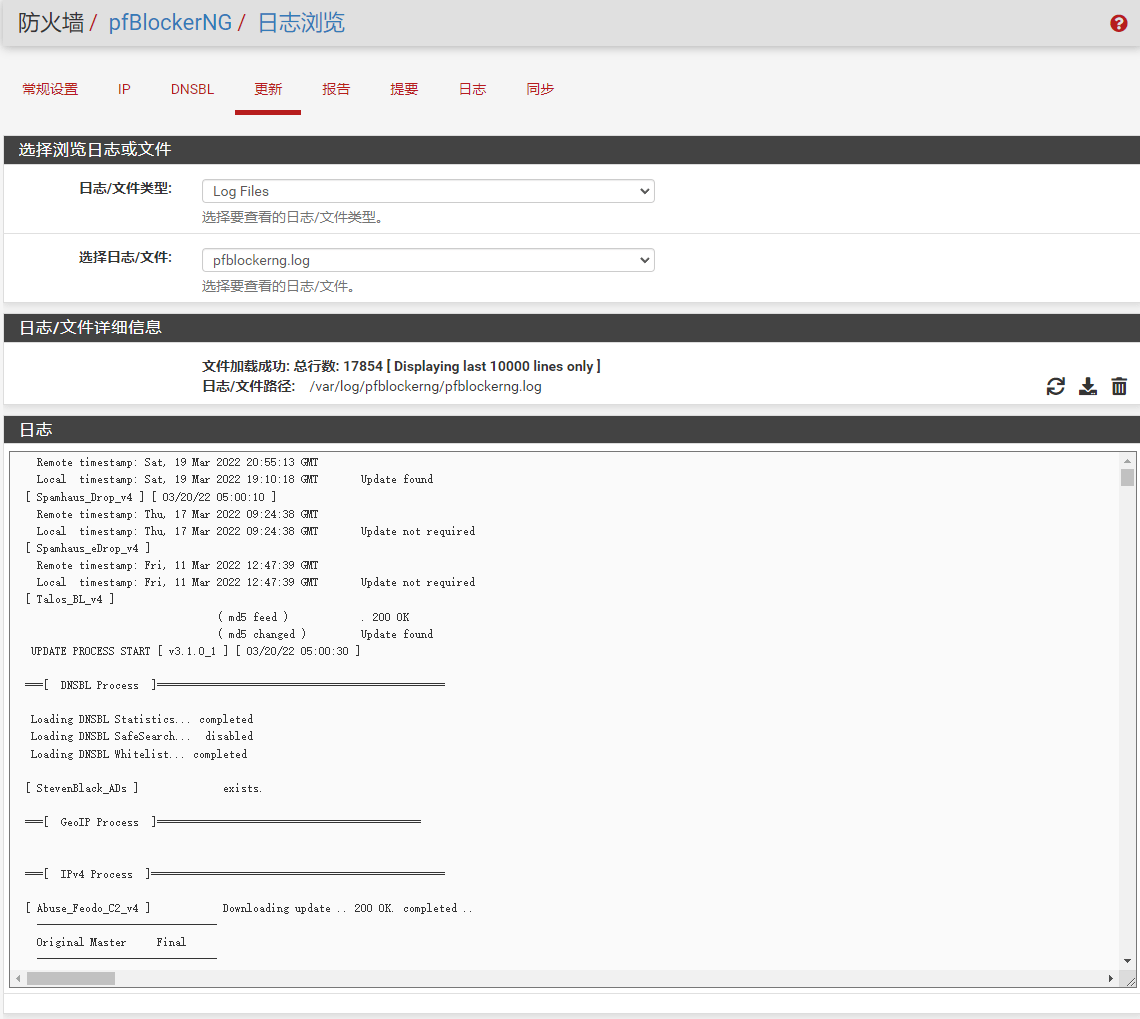The width and height of the screenshot is (1140, 1019).
Task: Open the 同步 tab
Action: pyautogui.click(x=540, y=89)
